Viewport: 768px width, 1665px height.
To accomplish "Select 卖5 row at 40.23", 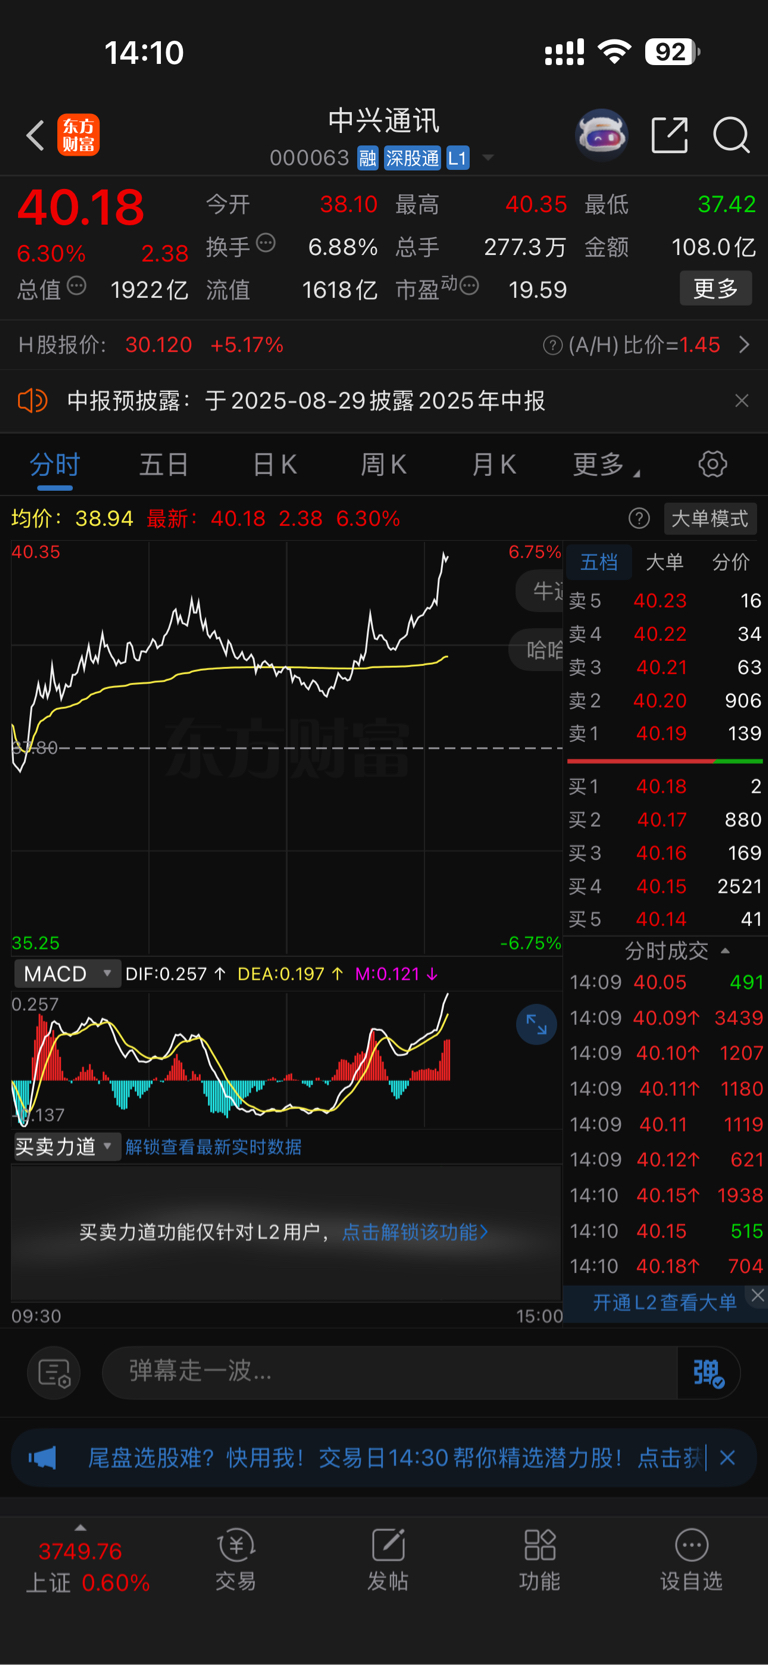I will tap(665, 601).
